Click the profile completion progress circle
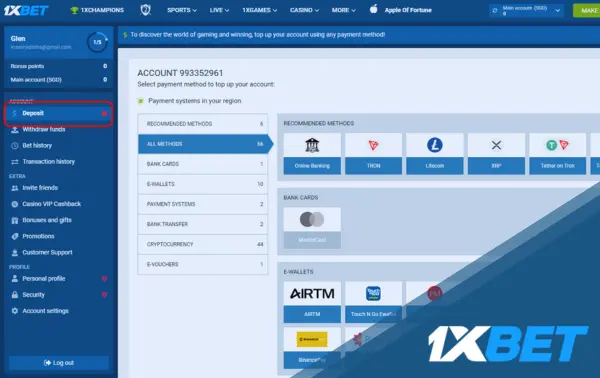 coord(97,42)
